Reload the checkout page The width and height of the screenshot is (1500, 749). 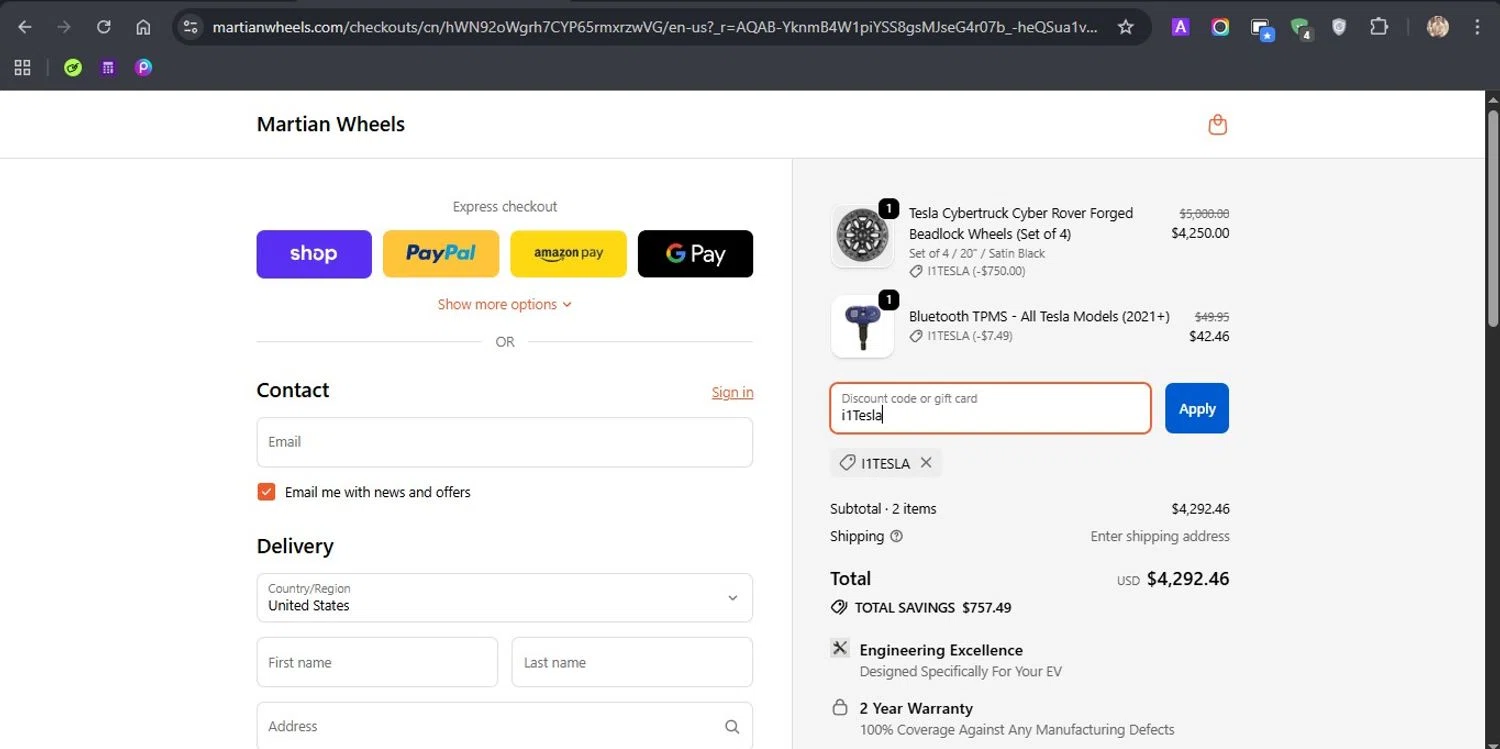tap(104, 27)
